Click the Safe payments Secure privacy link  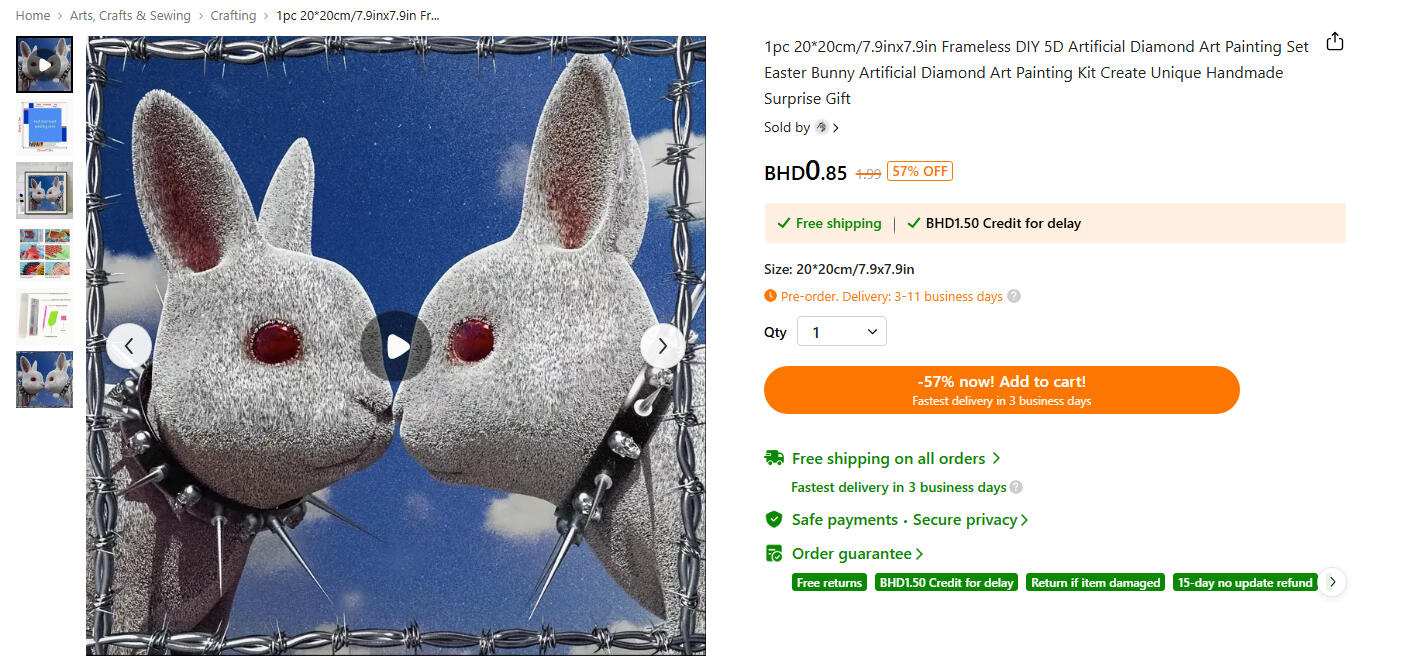coord(910,520)
